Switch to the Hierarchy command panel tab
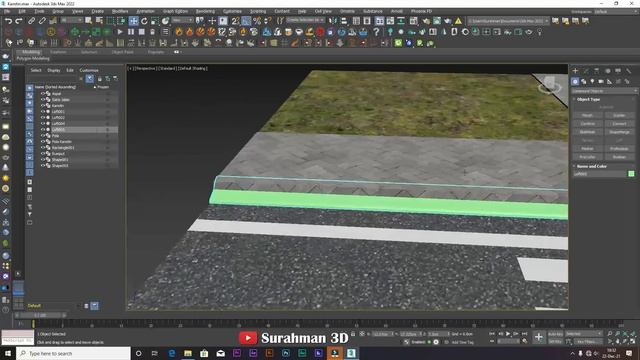 tap(597, 71)
